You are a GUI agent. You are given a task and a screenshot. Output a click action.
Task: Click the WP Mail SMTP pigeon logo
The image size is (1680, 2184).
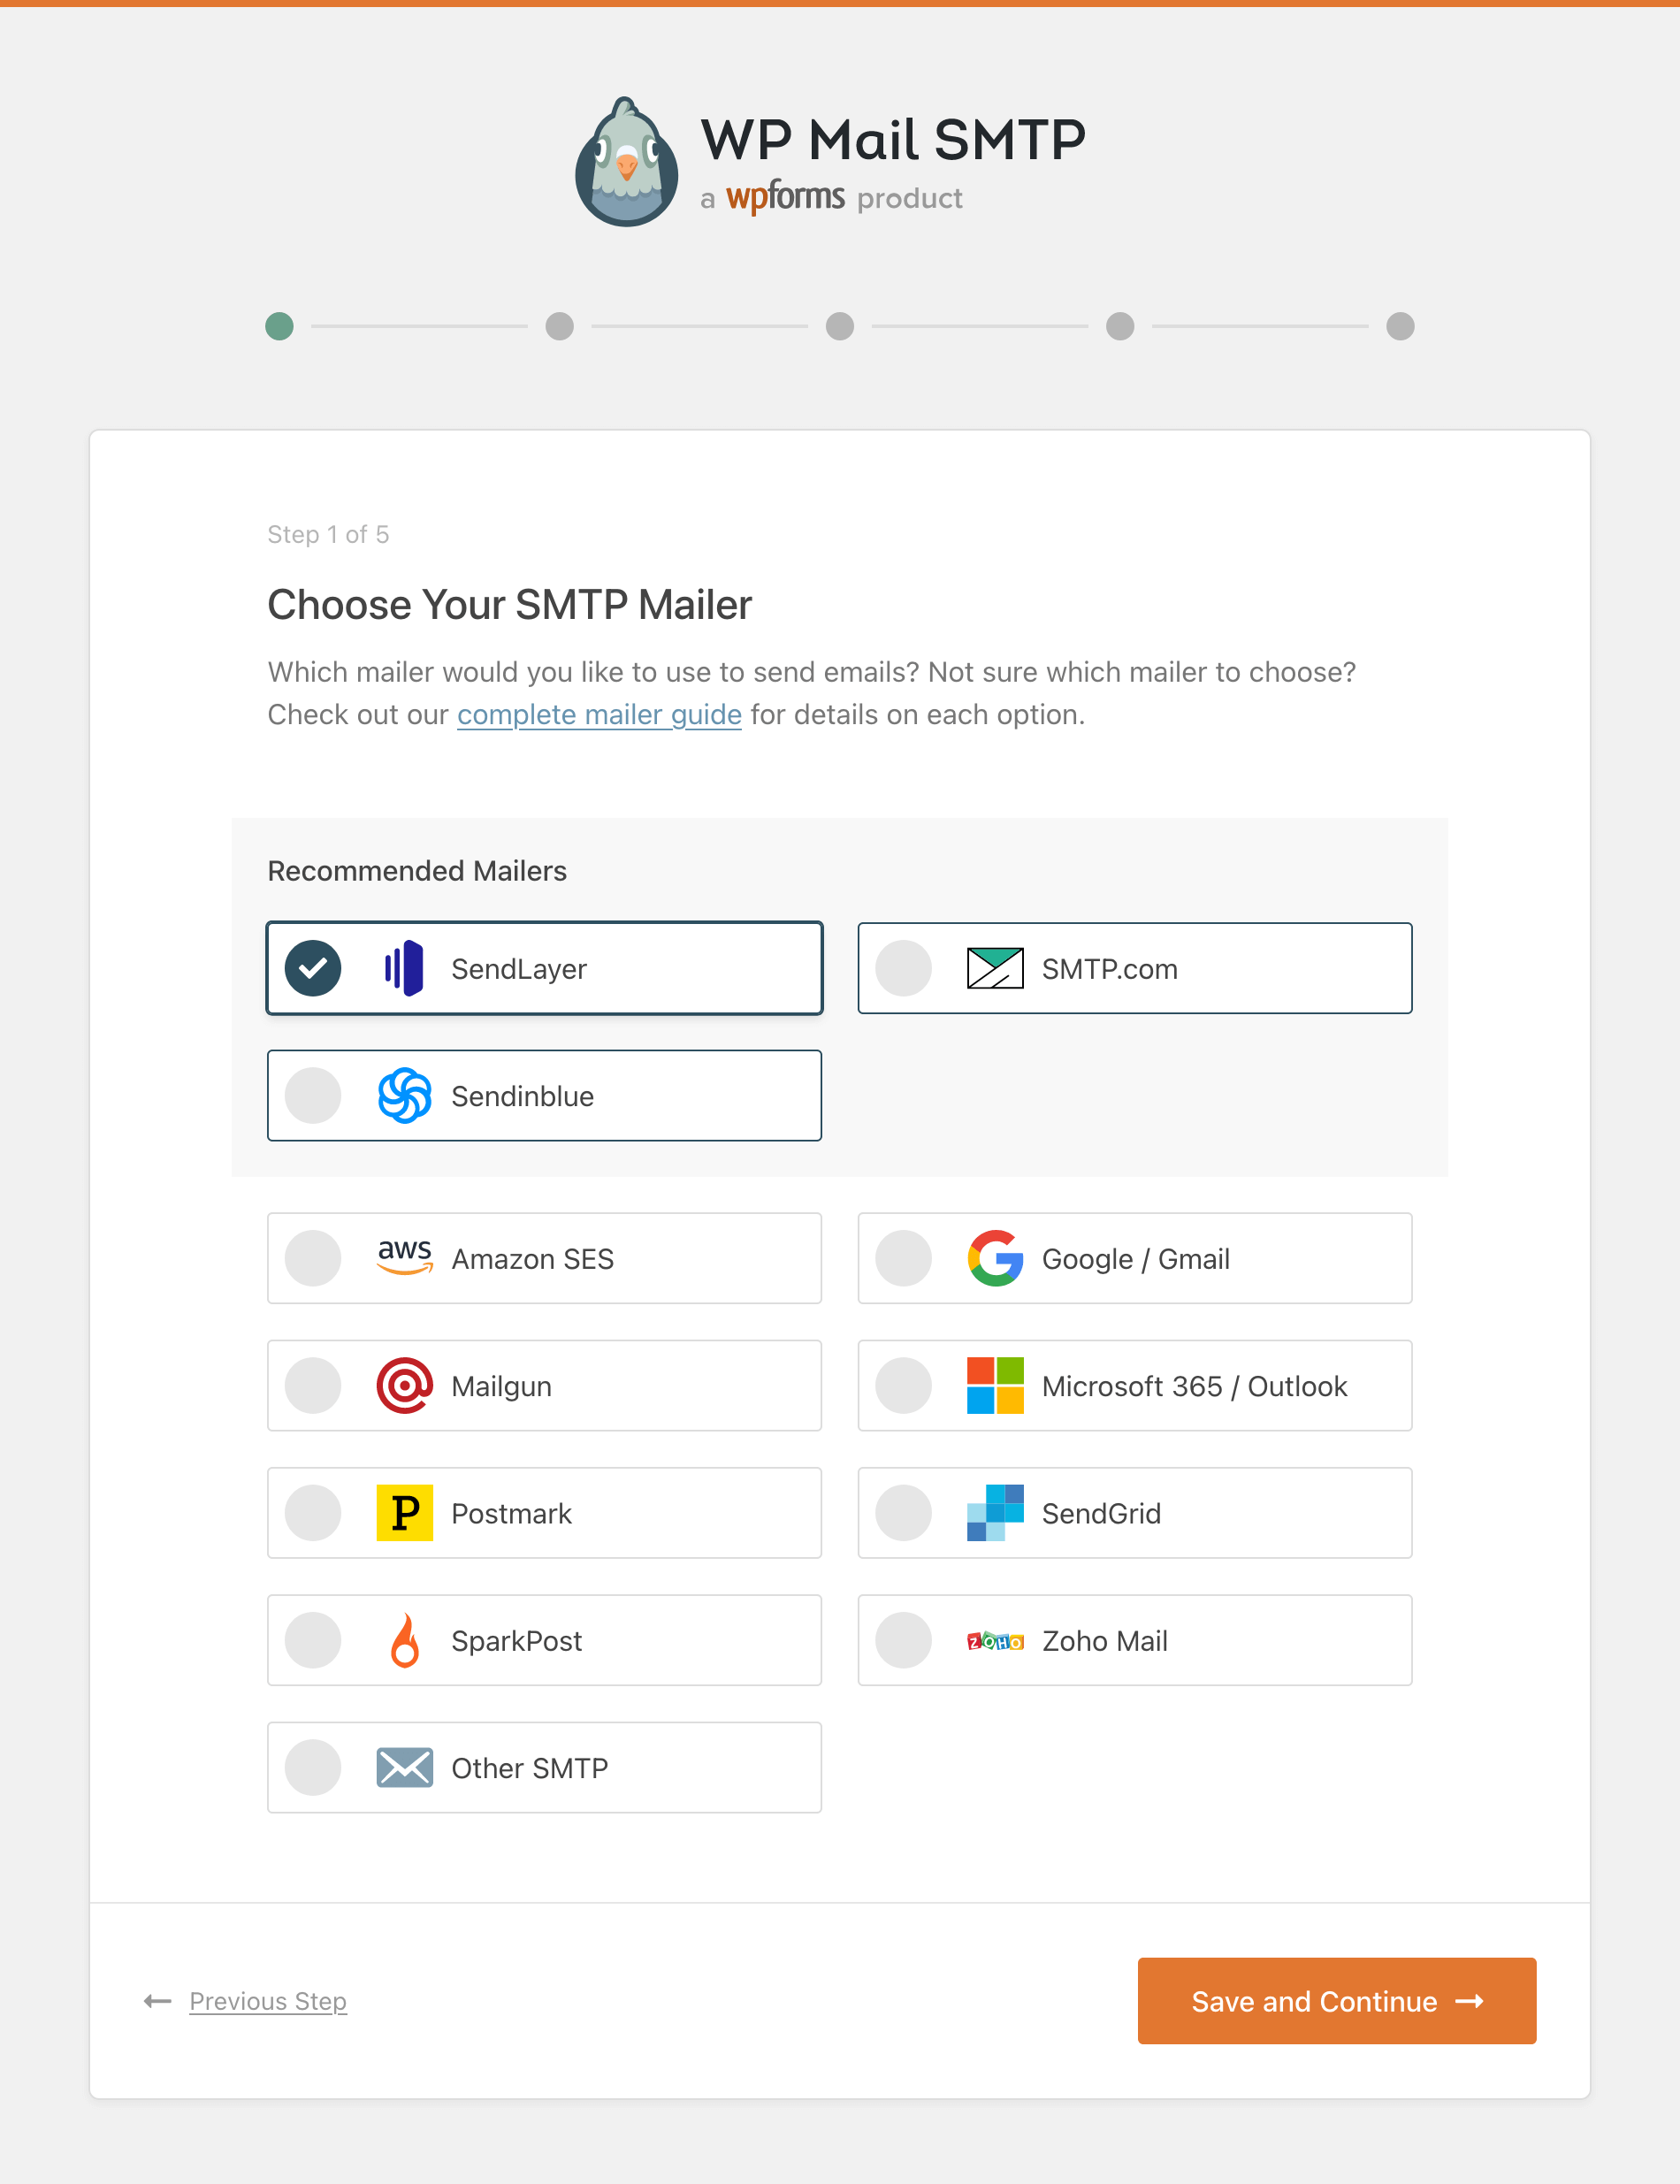(x=627, y=162)
